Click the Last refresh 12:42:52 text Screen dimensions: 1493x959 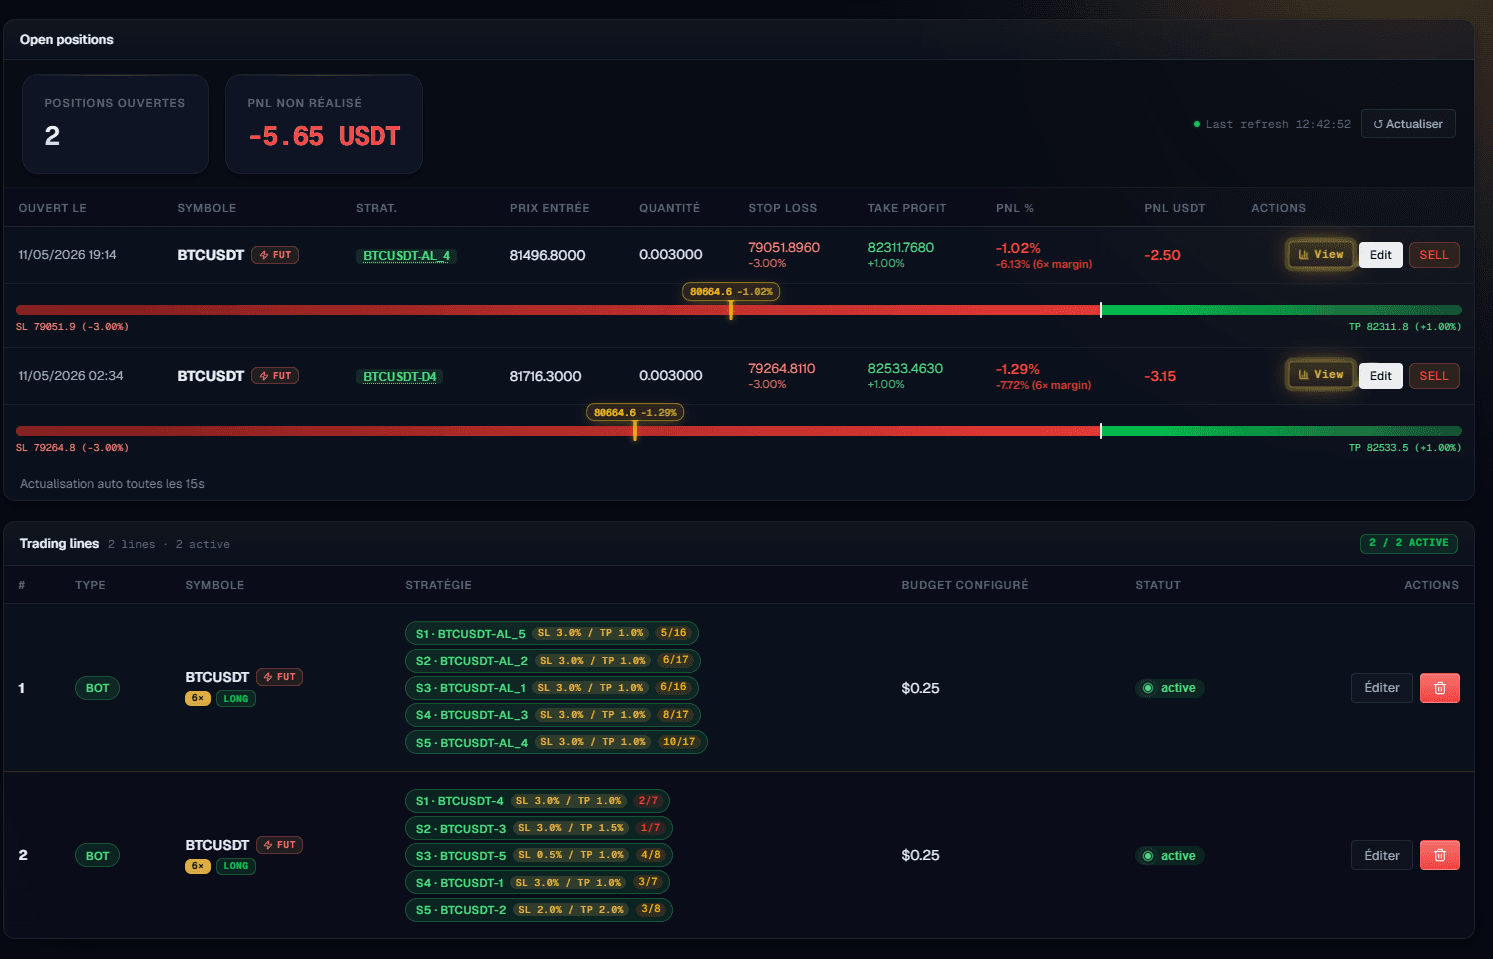coord(1277,124)
